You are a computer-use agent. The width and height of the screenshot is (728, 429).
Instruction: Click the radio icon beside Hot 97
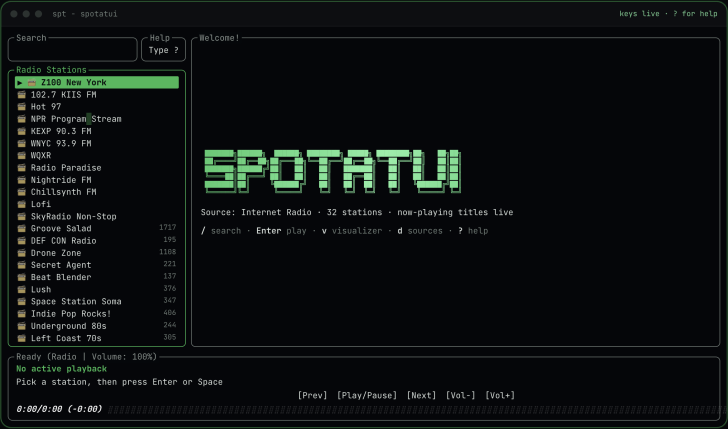click(21, 107)
